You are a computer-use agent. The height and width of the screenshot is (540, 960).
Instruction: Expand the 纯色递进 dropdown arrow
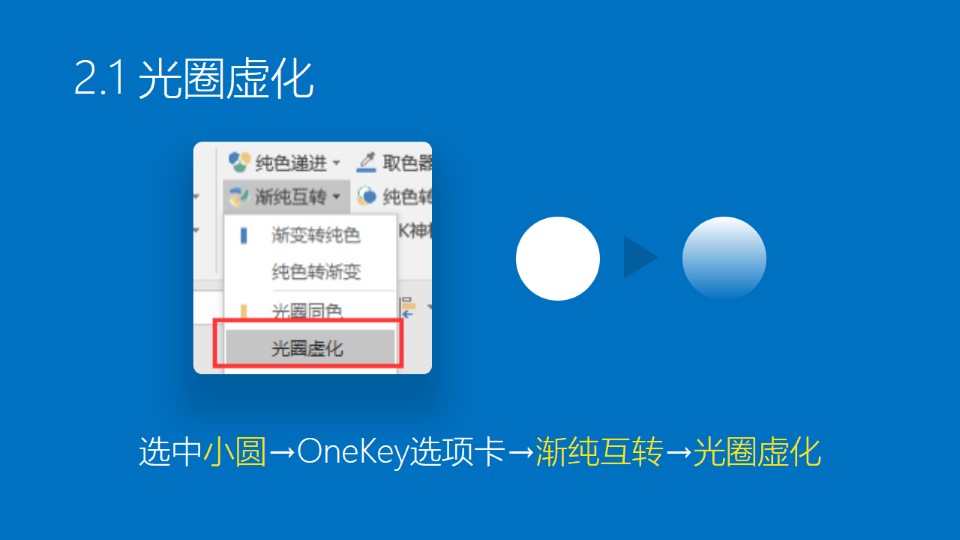coord(336,163)
